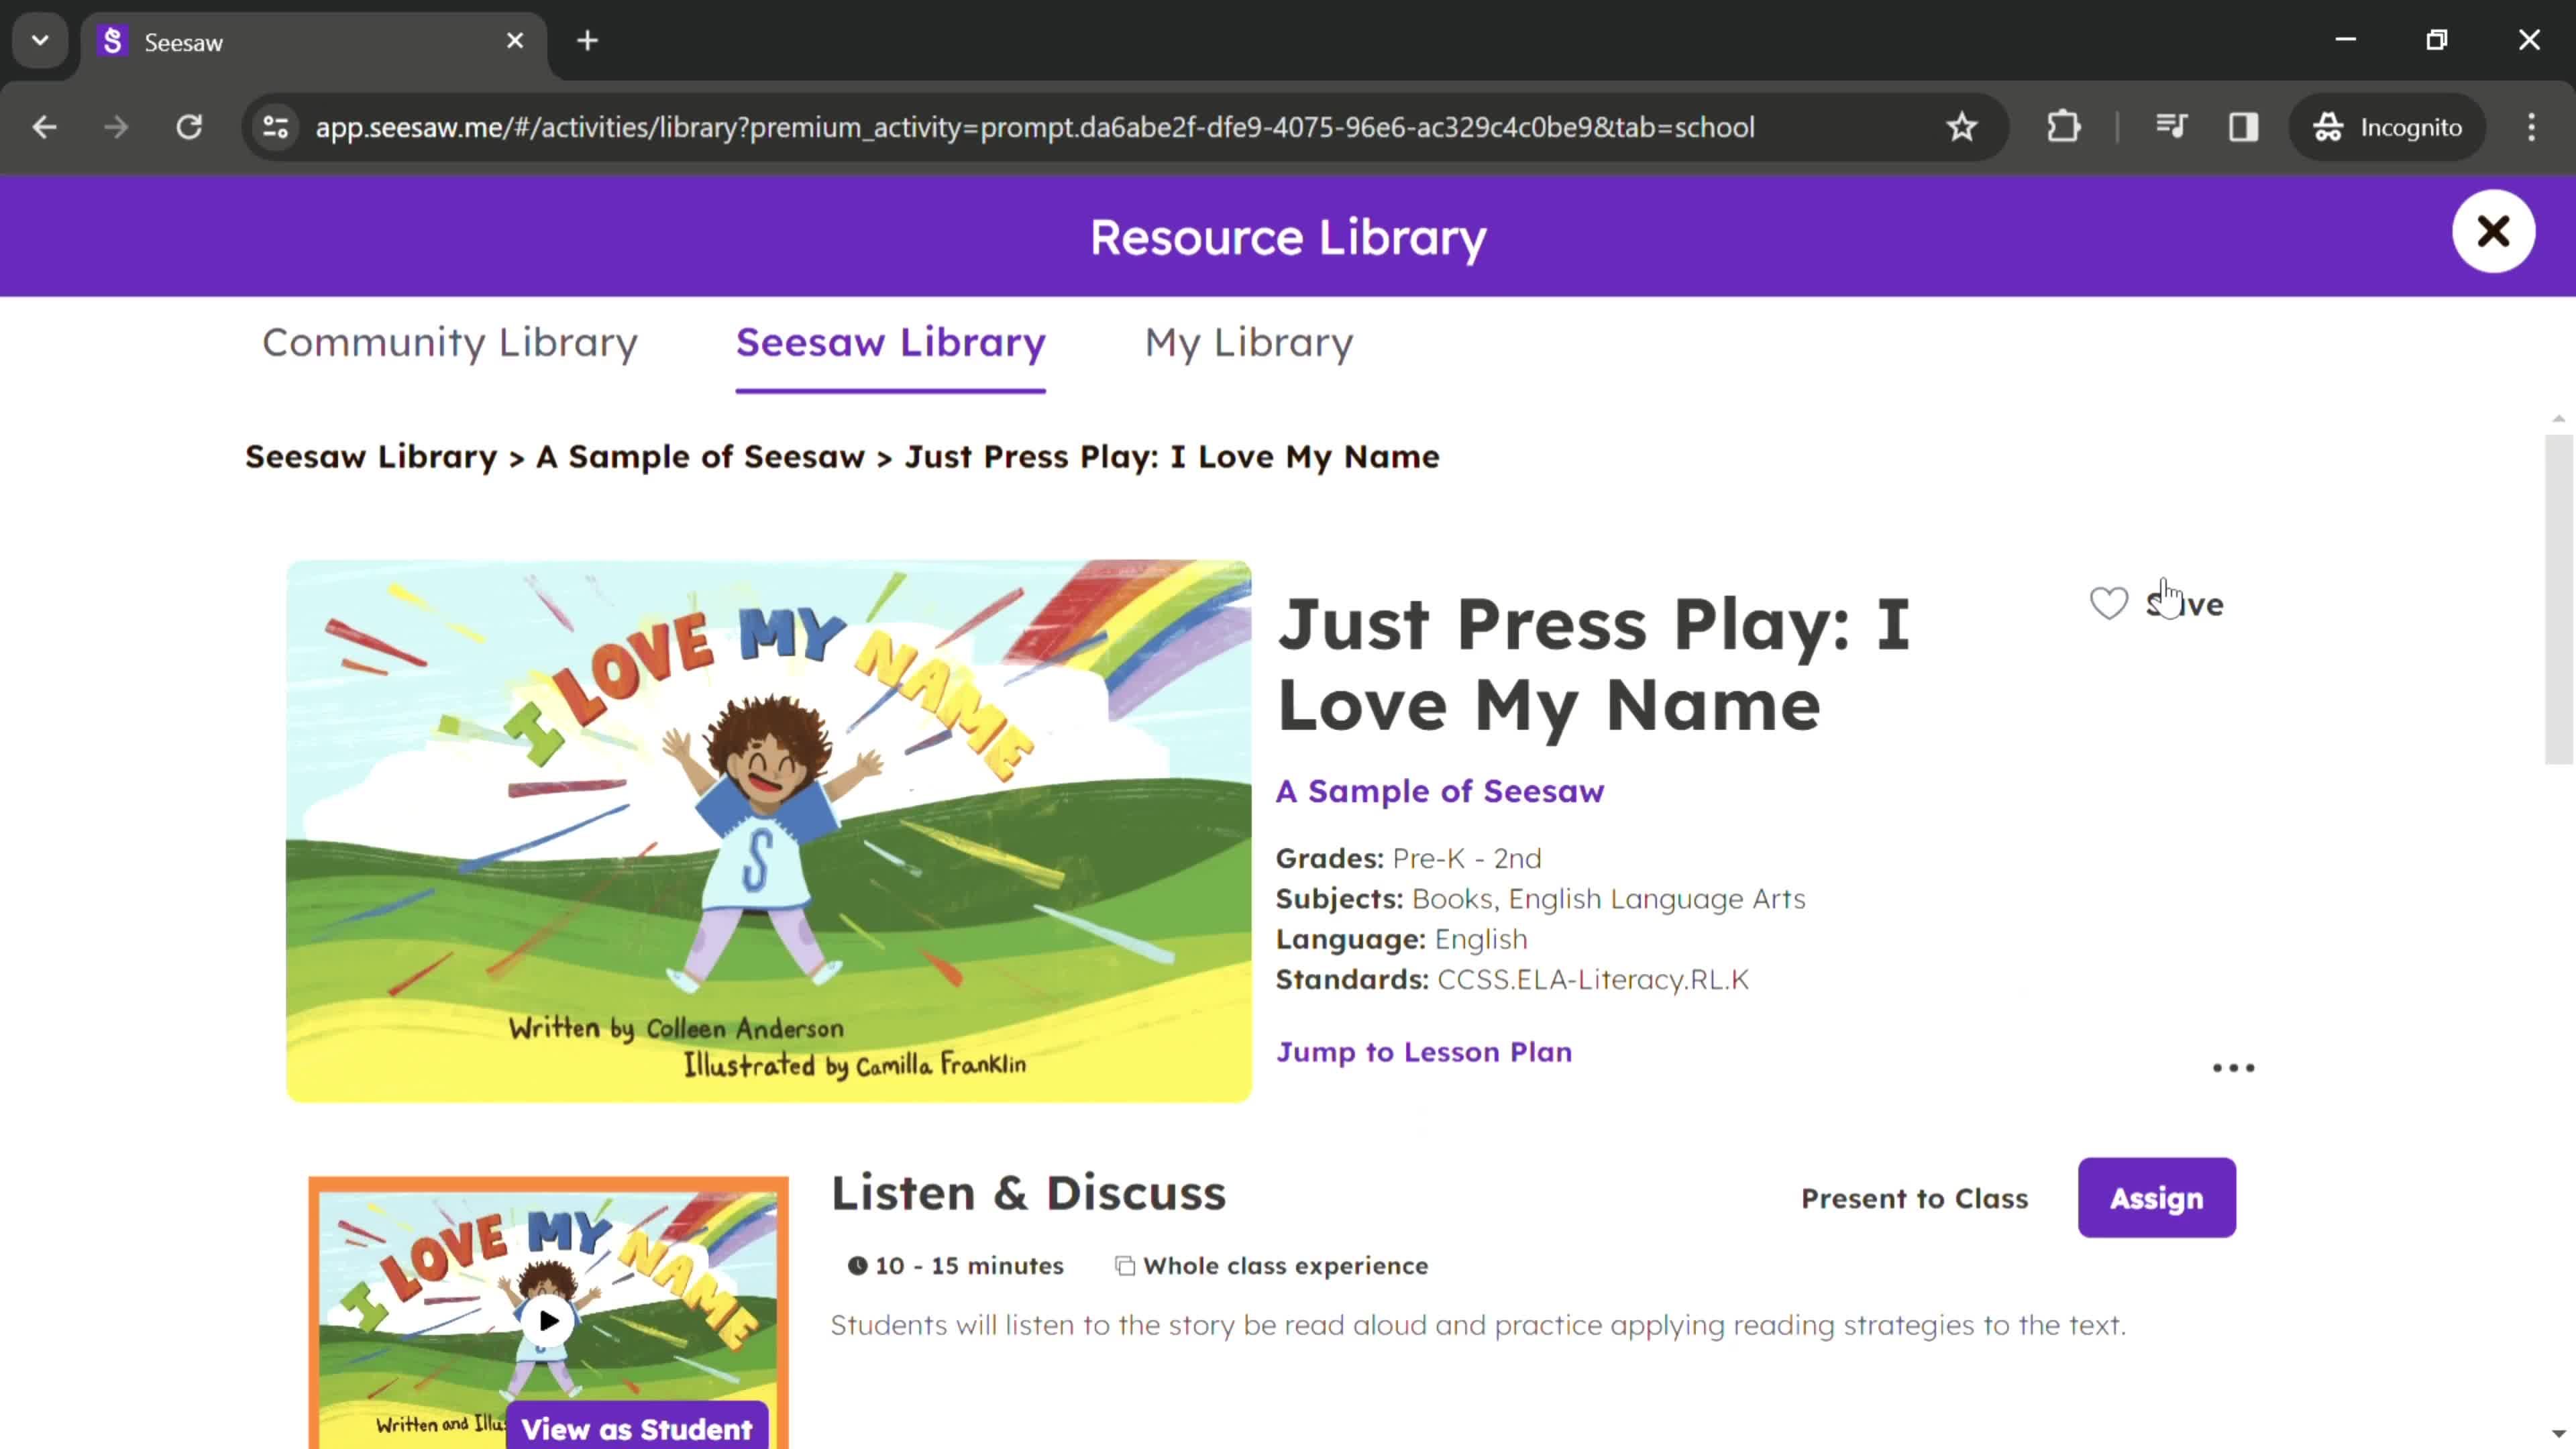Click the 10 - 15 minutes label
Screen dimensions: 2576x1449
pos(969,1266)
